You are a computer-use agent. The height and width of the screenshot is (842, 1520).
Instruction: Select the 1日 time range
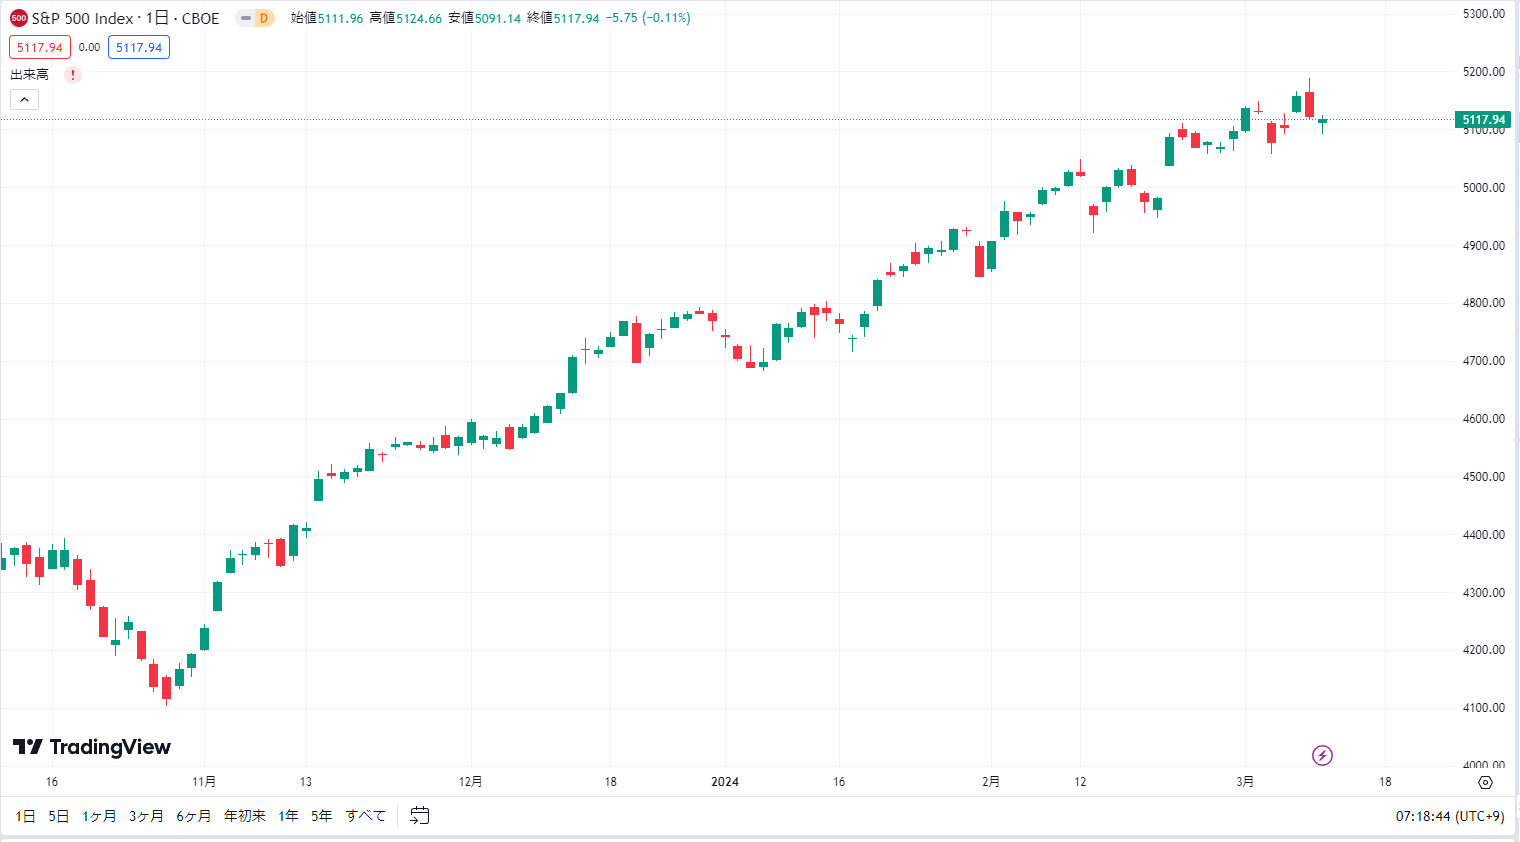click(26, 816)
